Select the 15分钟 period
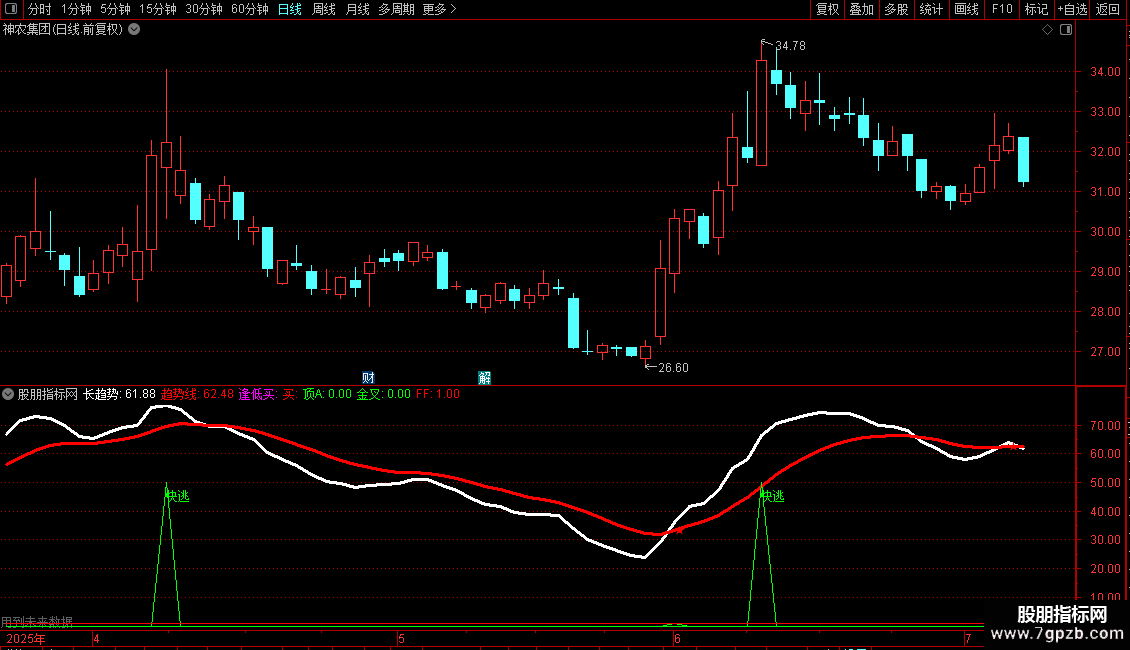1130x650 pixels. point(157,9)
